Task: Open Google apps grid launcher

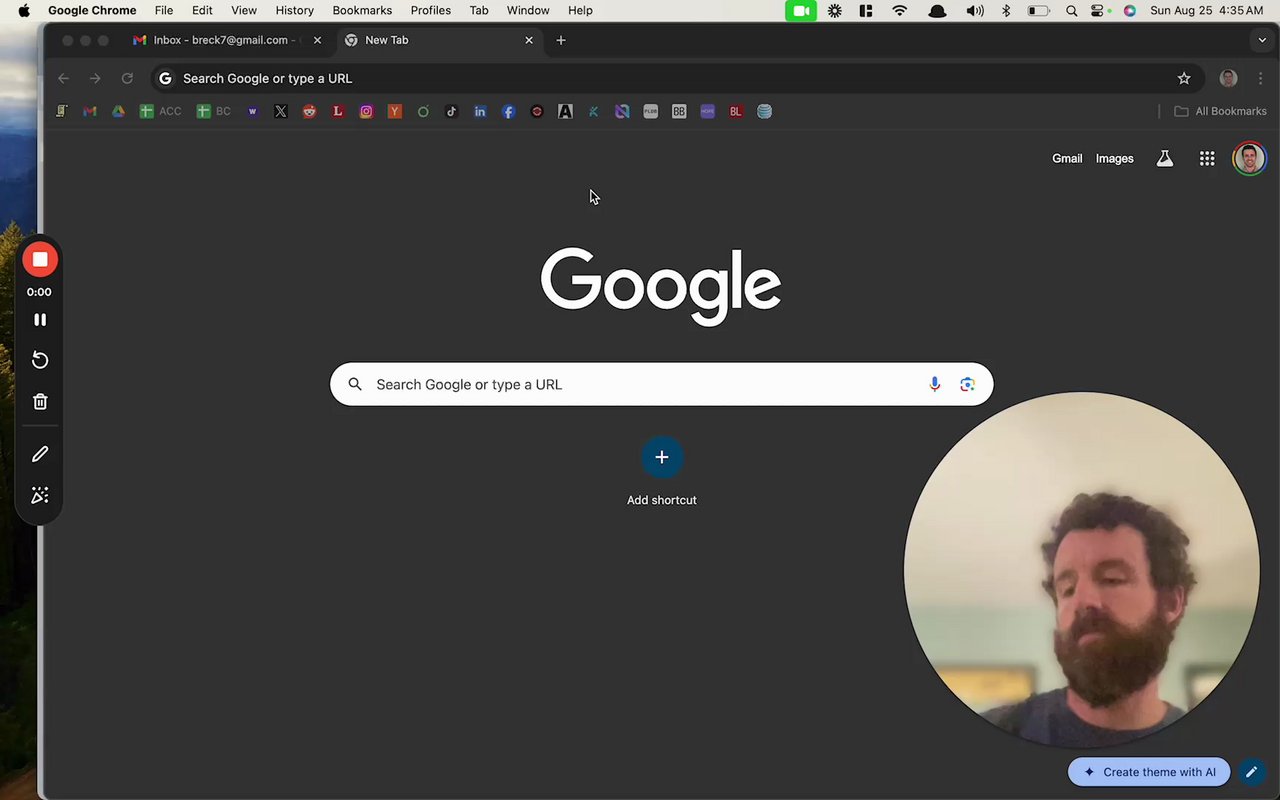Action: (x=1207, y=158)
